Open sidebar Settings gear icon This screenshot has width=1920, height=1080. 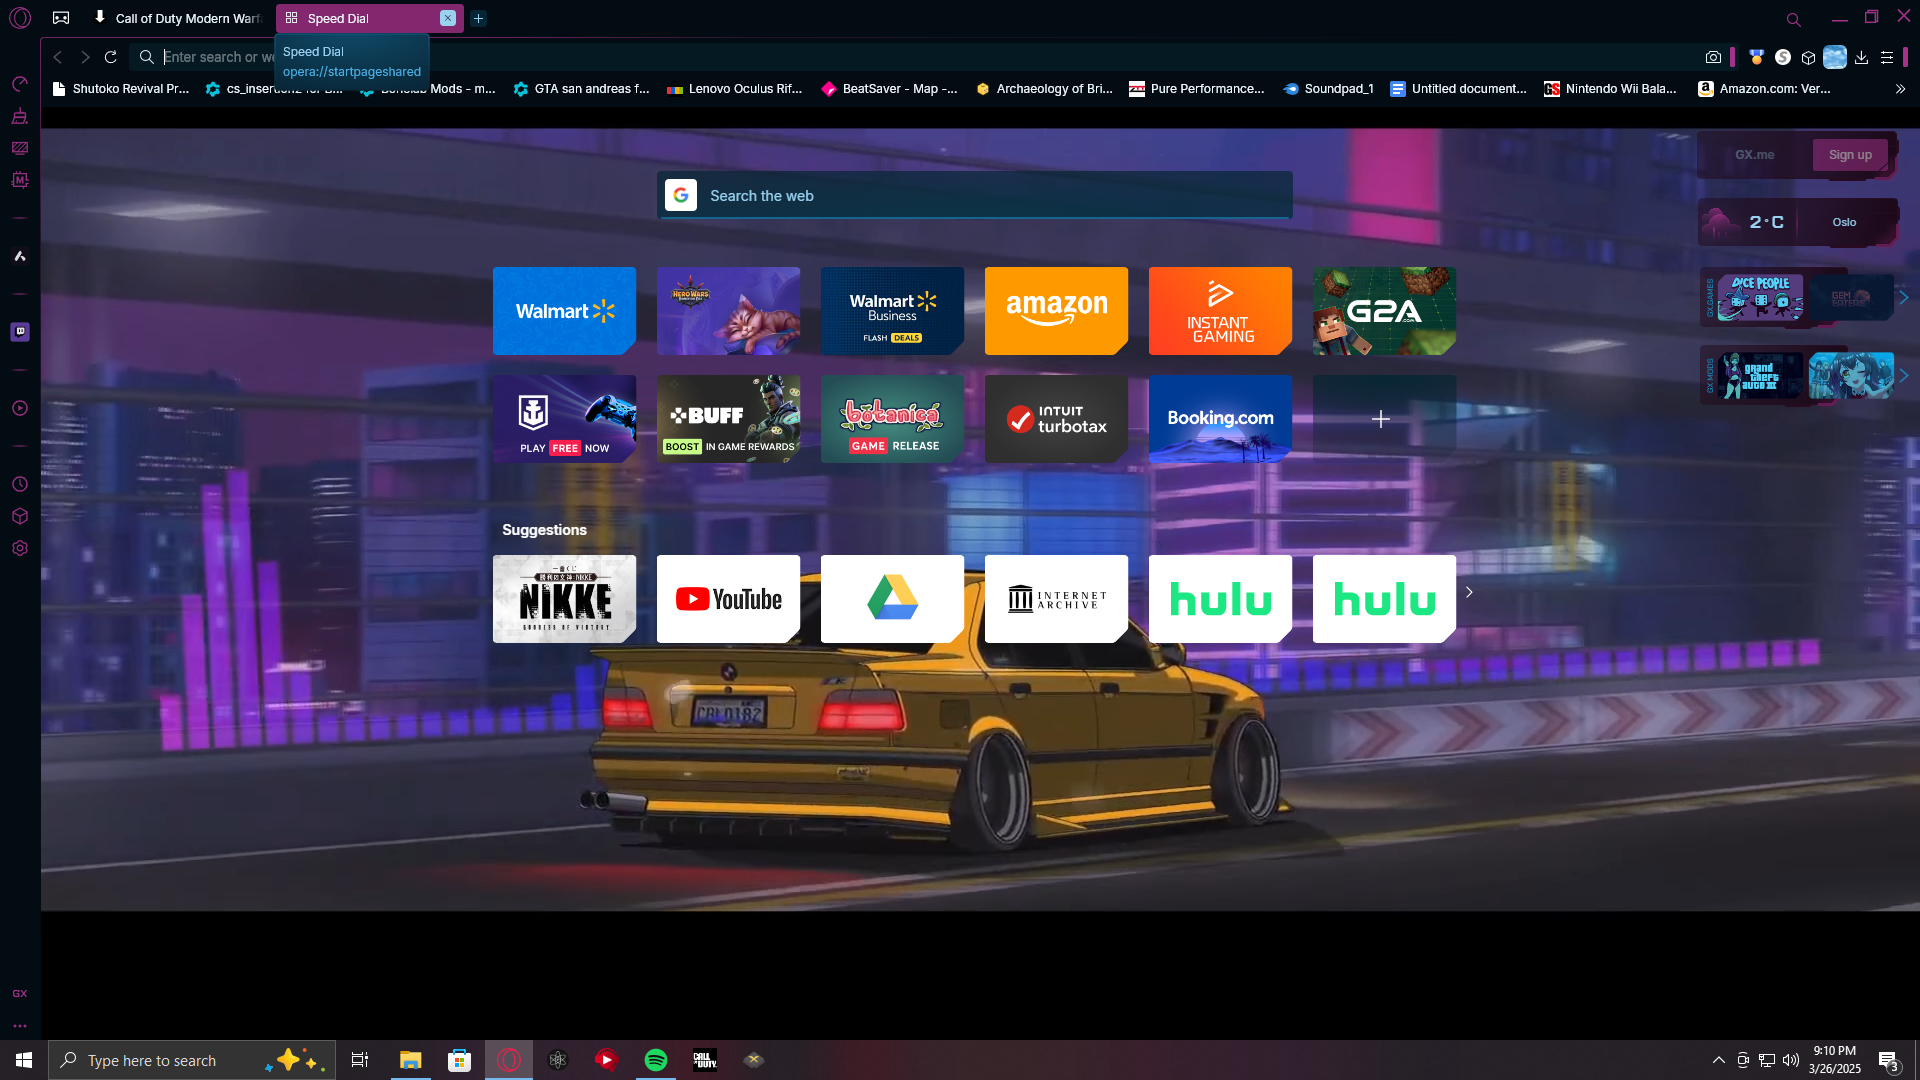click(20, 548)
